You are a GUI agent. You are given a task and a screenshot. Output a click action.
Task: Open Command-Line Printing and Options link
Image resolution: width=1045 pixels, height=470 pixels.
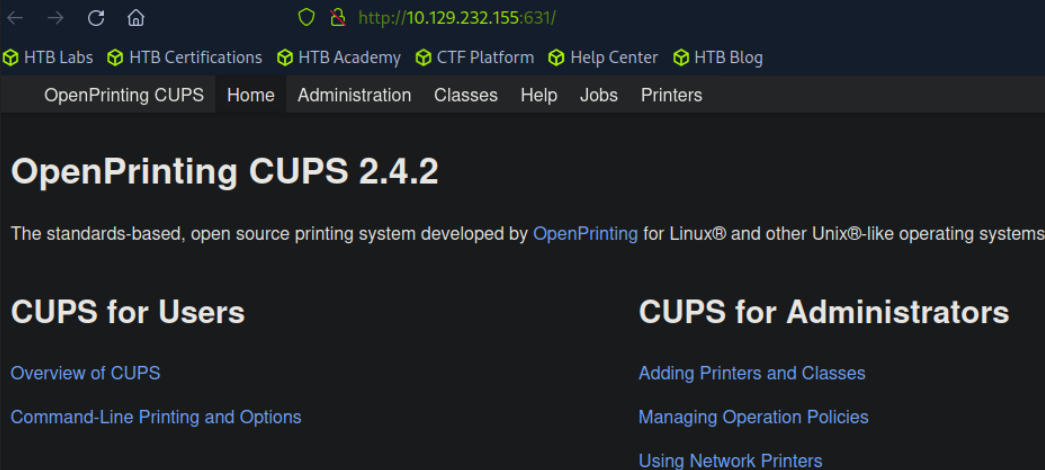(156, 417)
